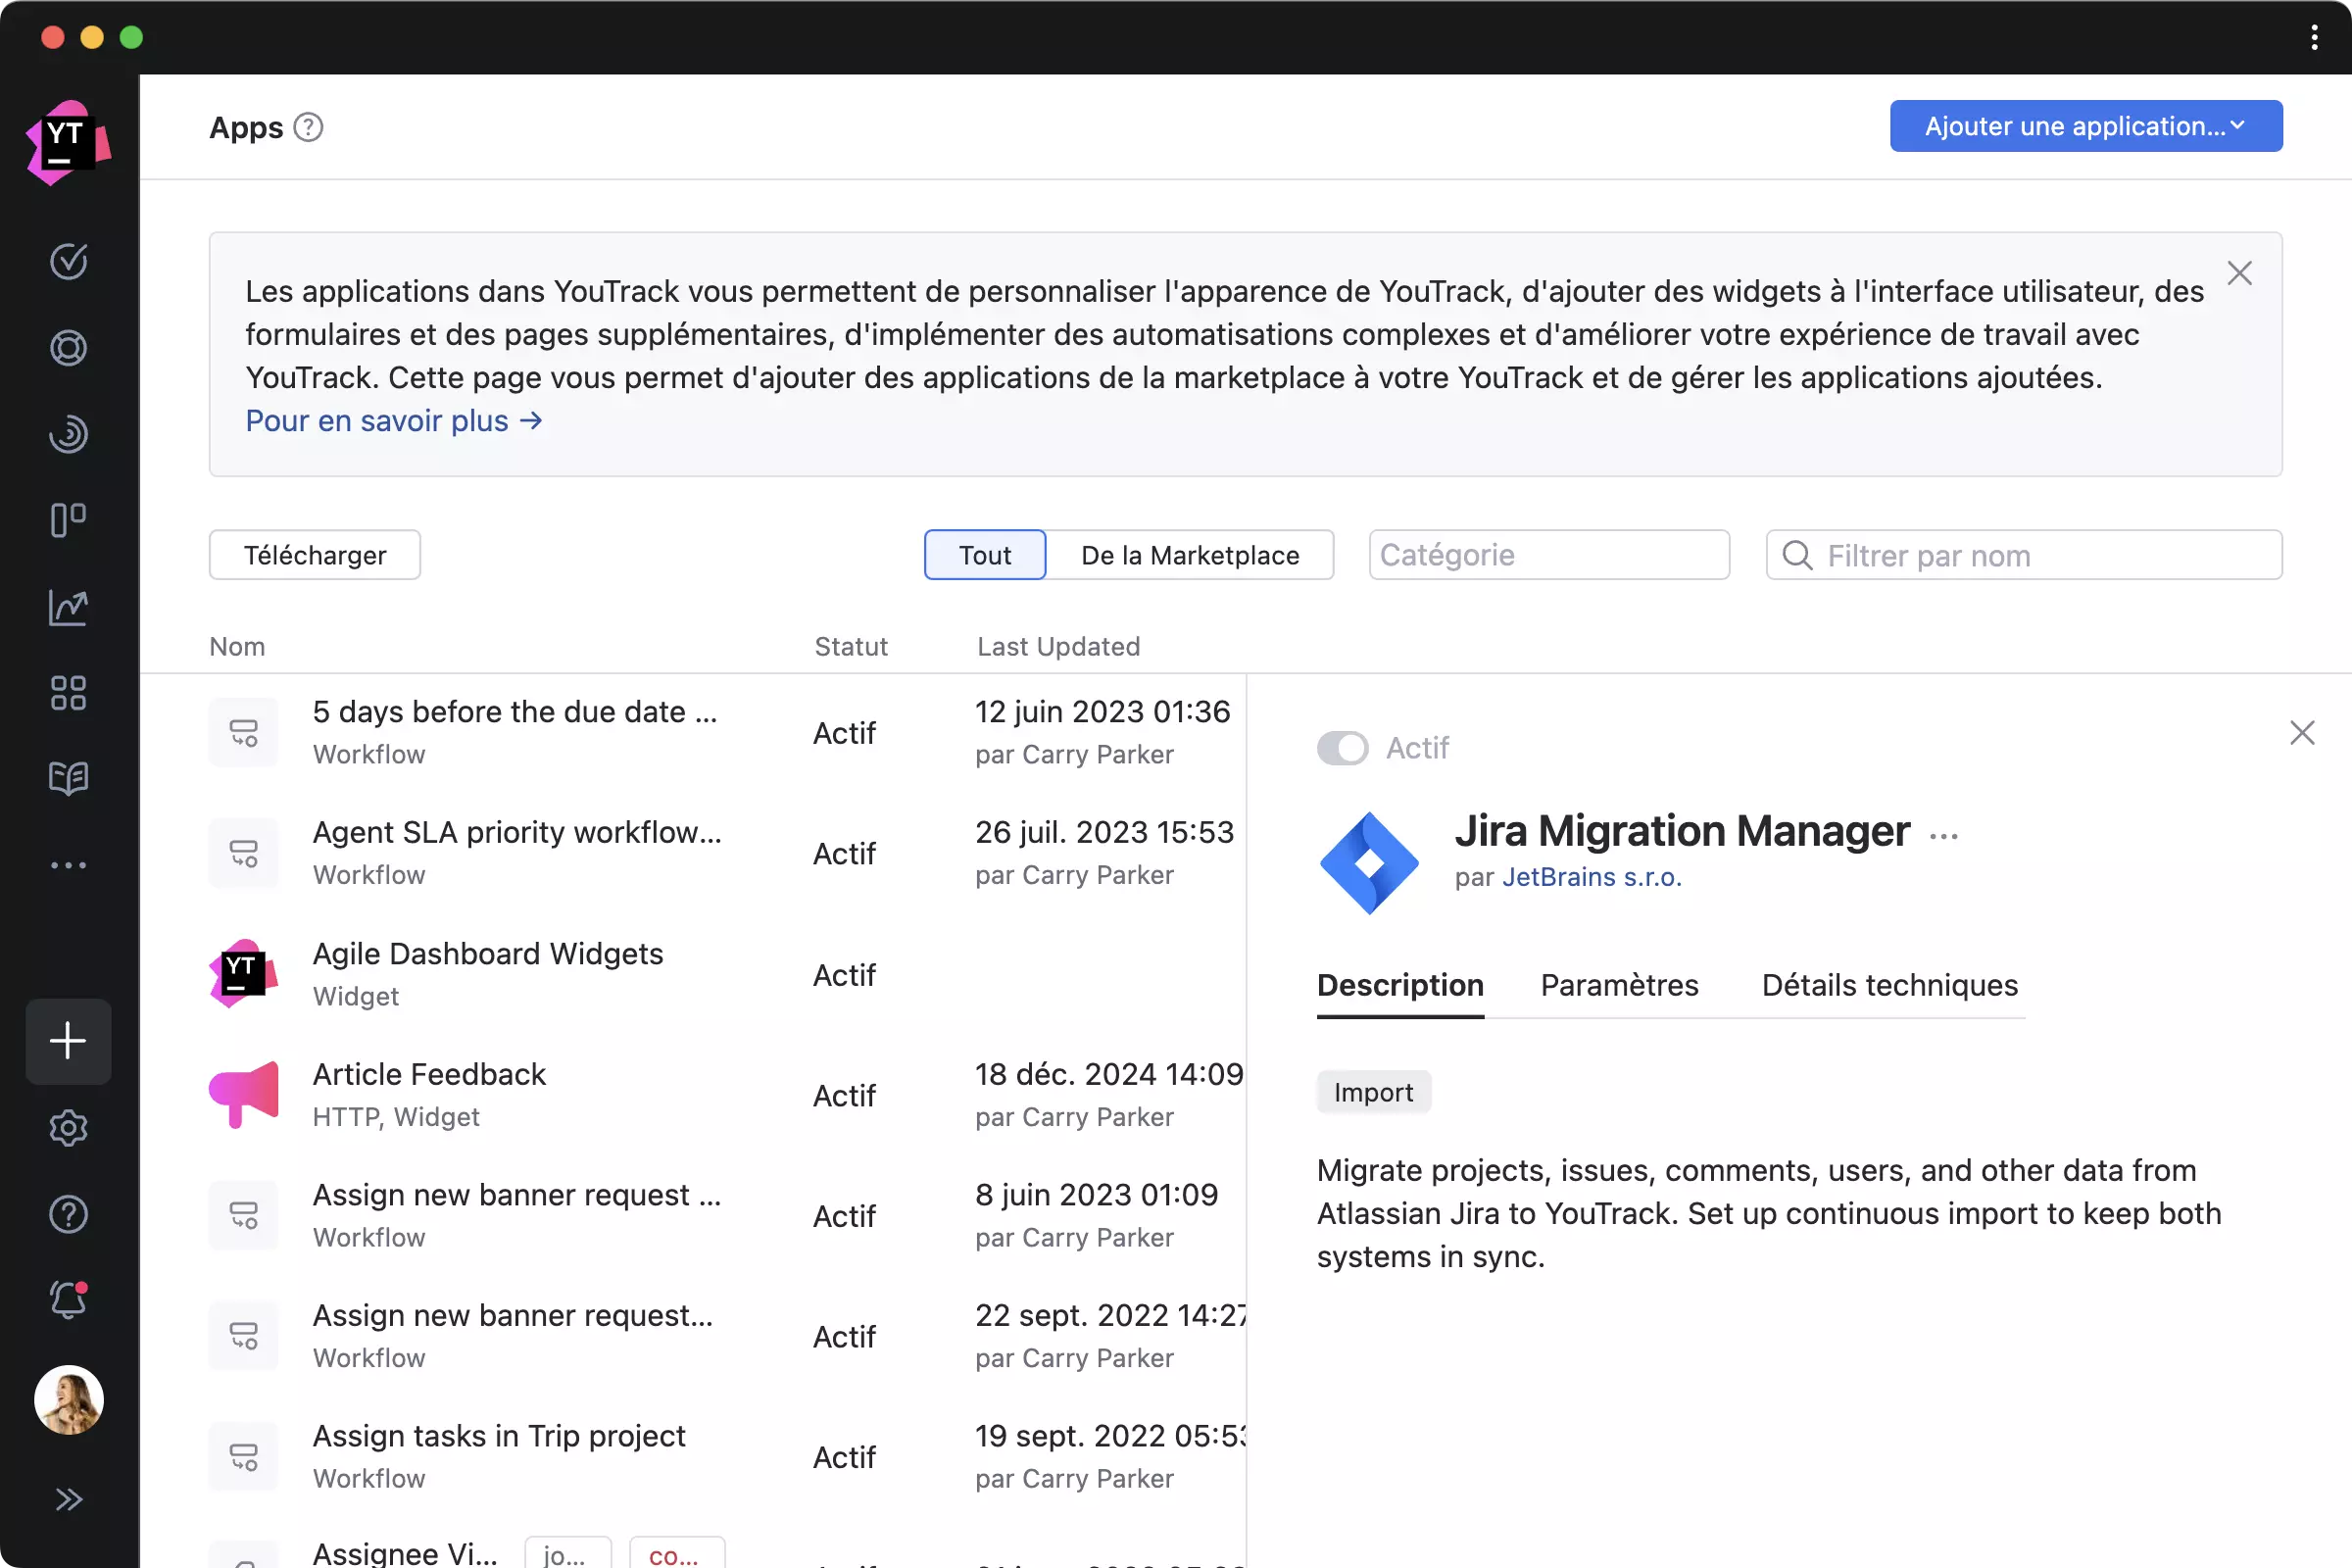
Task: Switch to the Paramètres tab
Action: tap(1619, 985)
